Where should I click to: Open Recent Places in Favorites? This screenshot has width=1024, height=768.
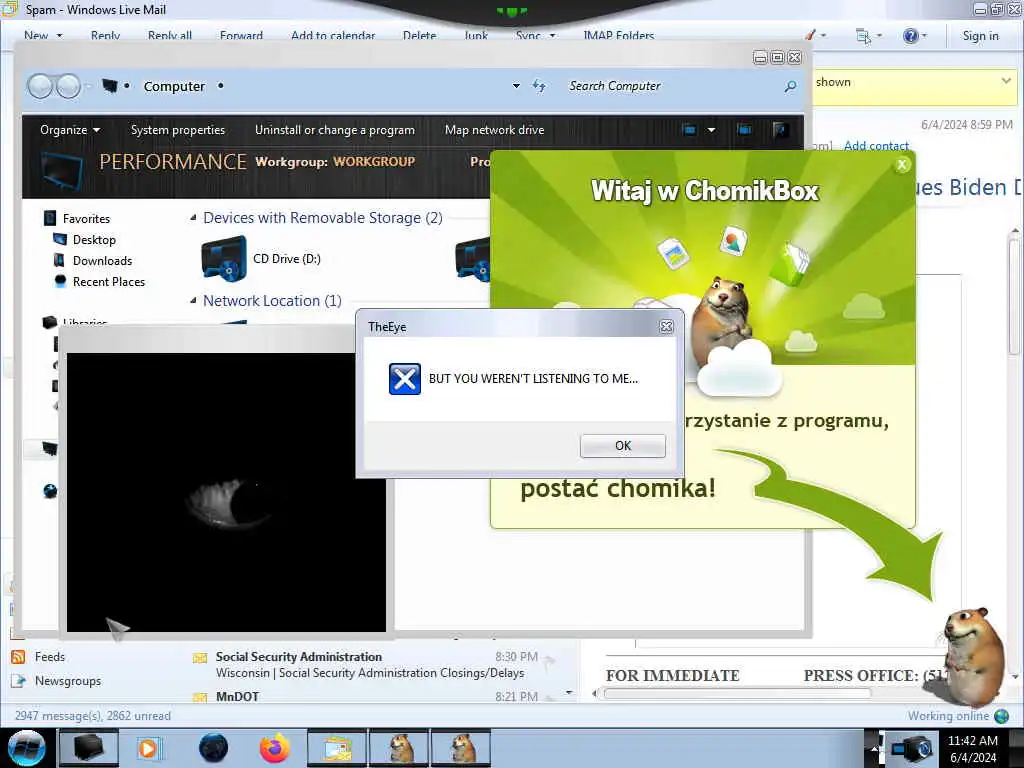[108, 281]
